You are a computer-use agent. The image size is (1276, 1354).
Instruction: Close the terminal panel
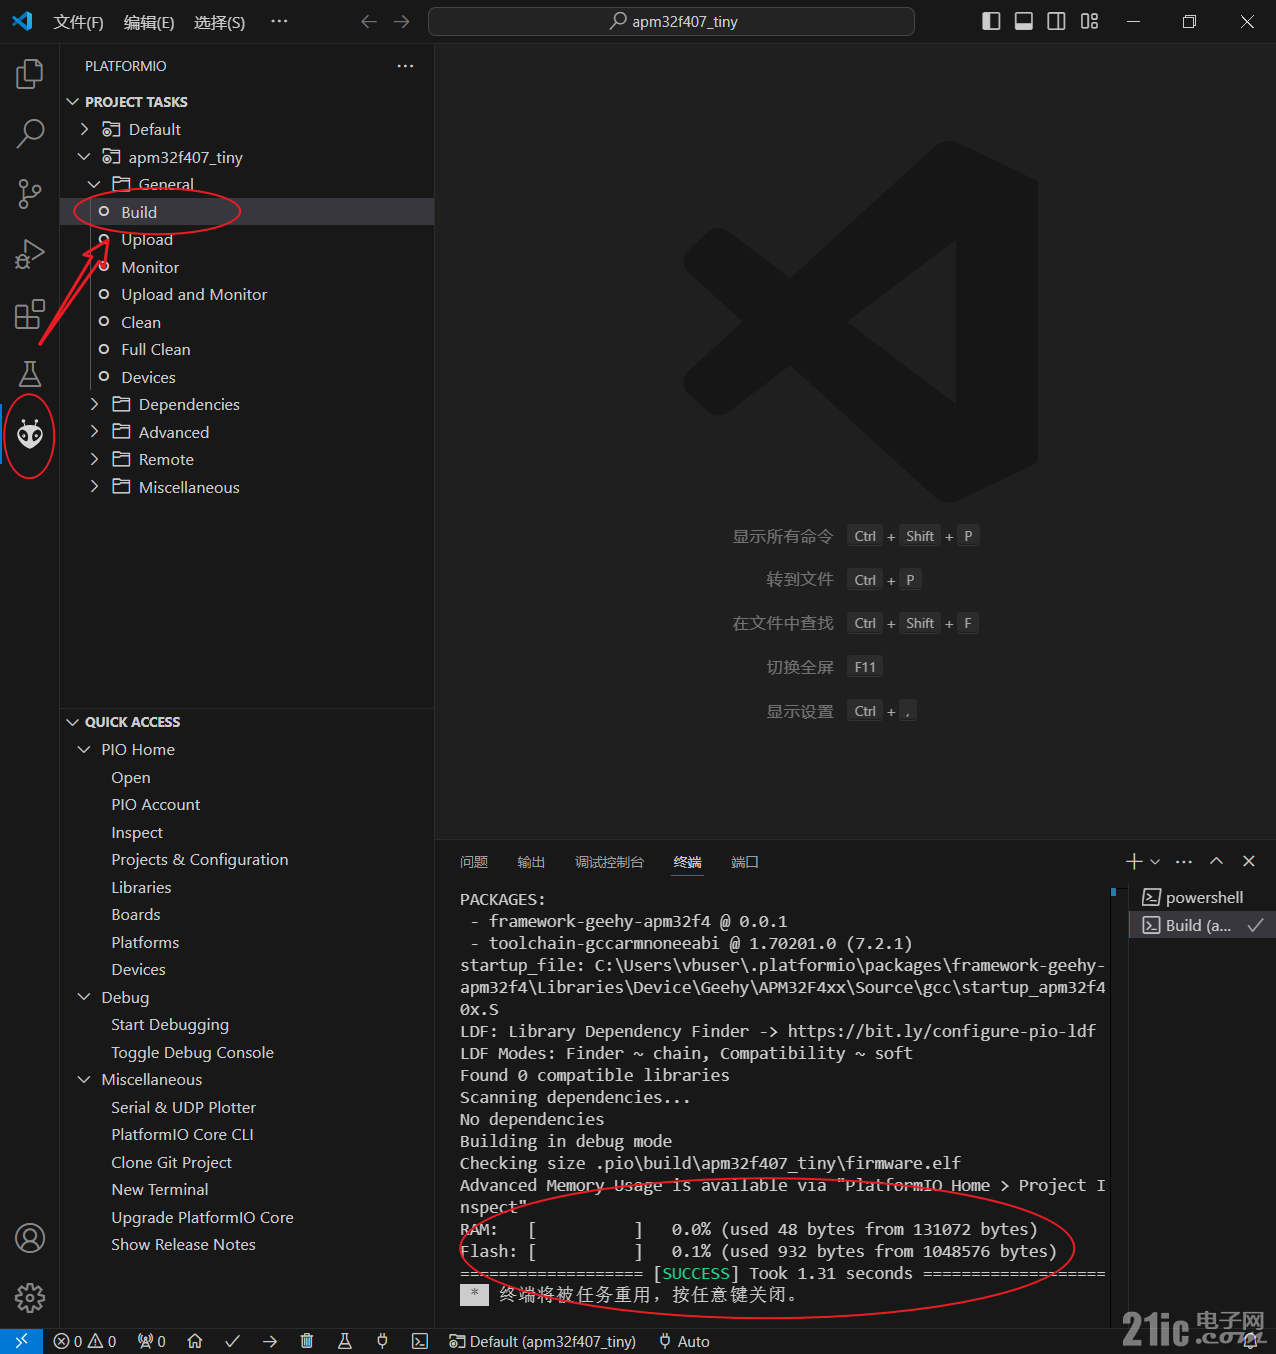pos(1248,861)
